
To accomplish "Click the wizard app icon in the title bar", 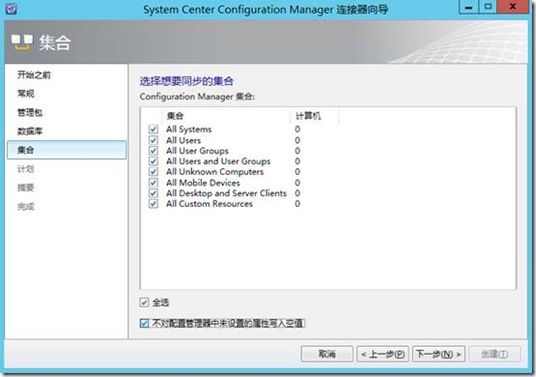I will [x=11, y=9].
